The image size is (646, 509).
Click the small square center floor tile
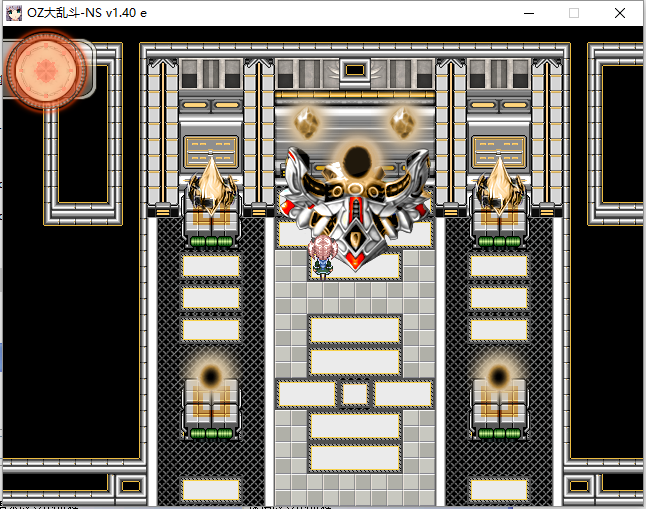(355, 394)
